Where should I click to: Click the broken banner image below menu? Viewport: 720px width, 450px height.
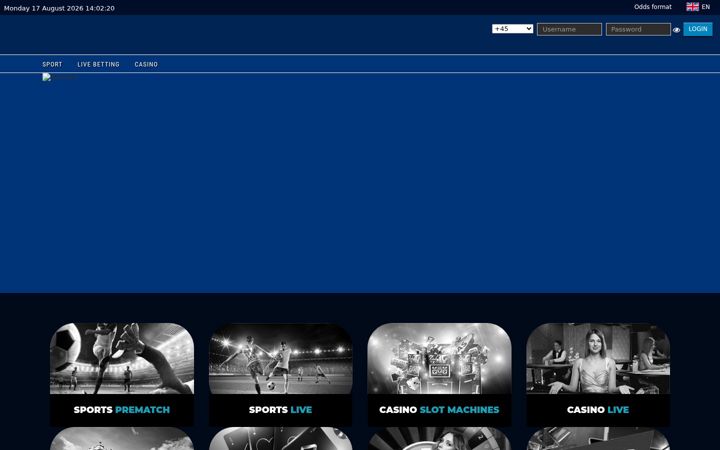coord(59,77)
